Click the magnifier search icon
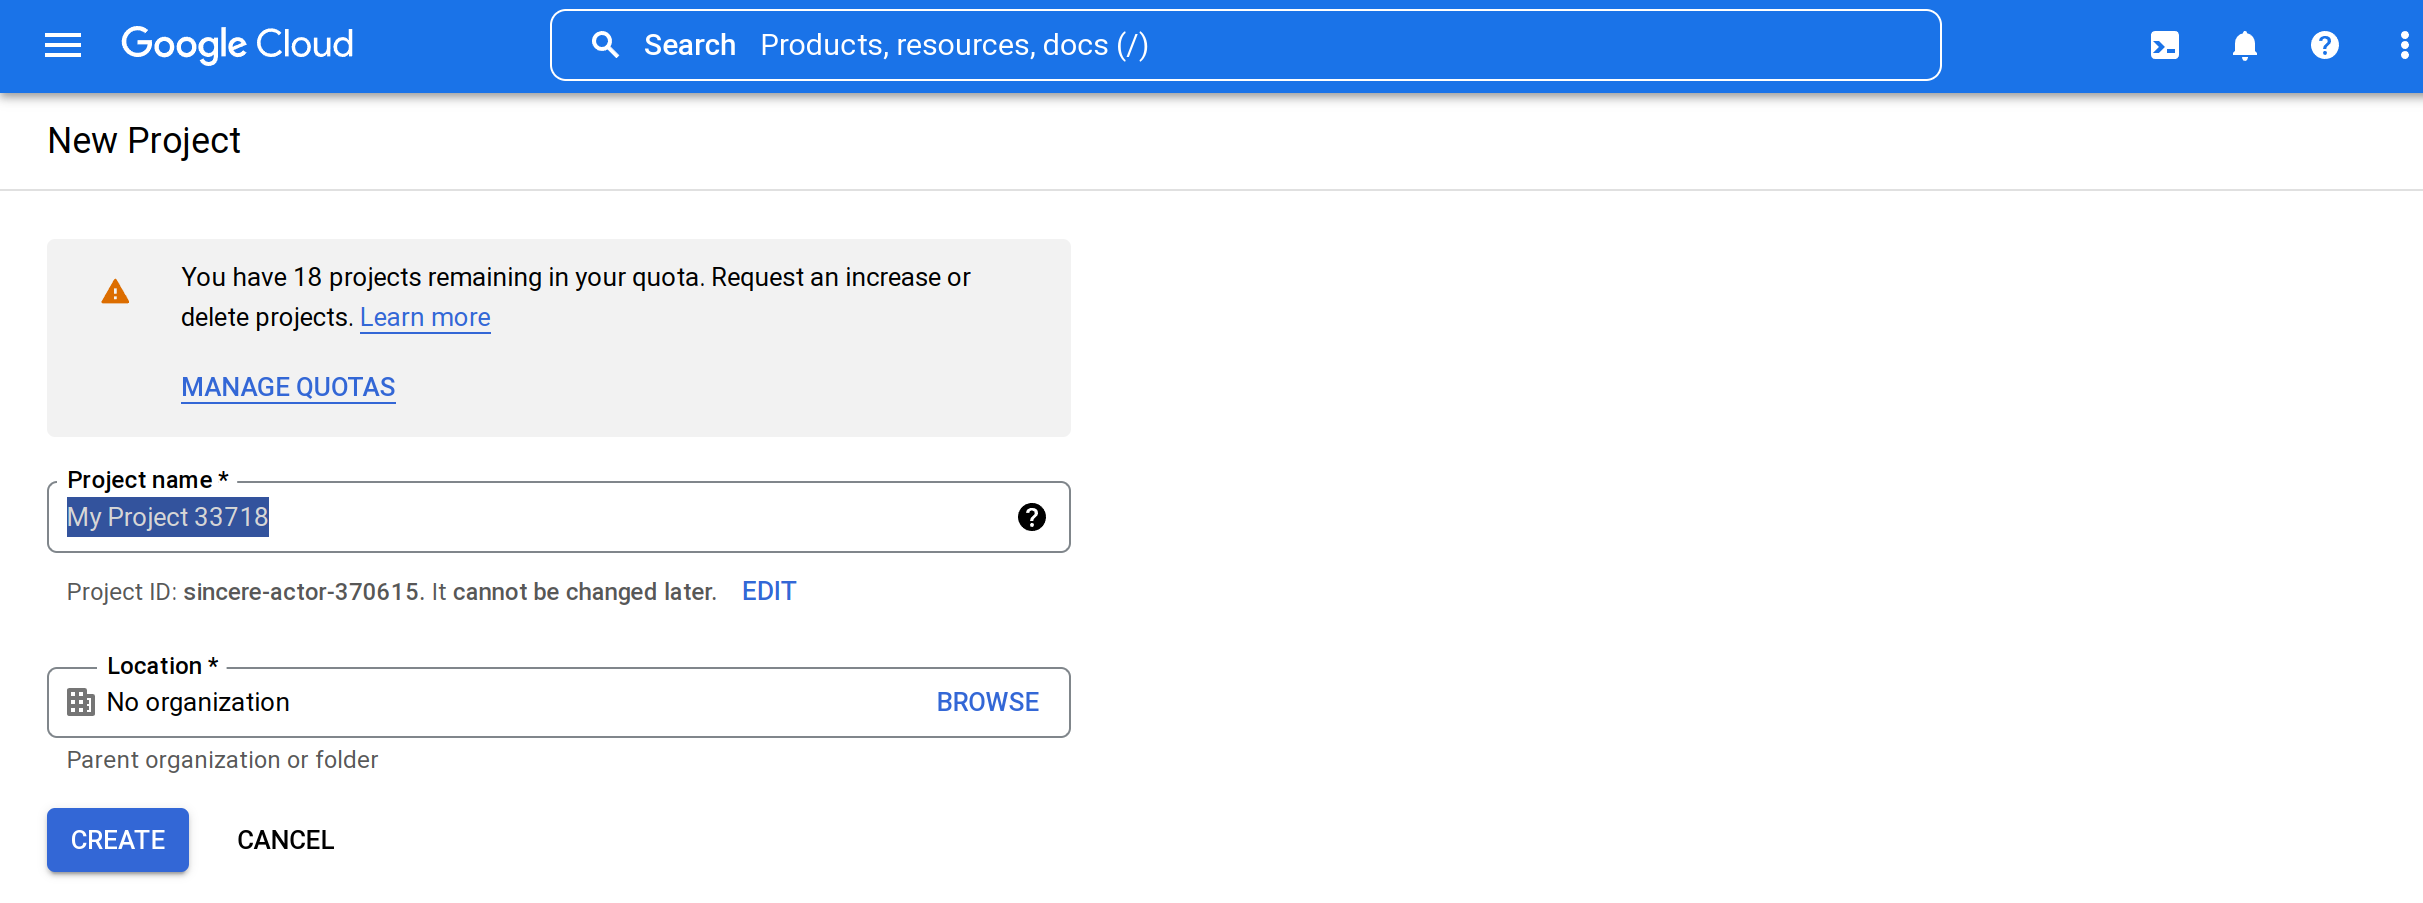Viewport: 2423px width, 903px height. (x=605, y=45)
